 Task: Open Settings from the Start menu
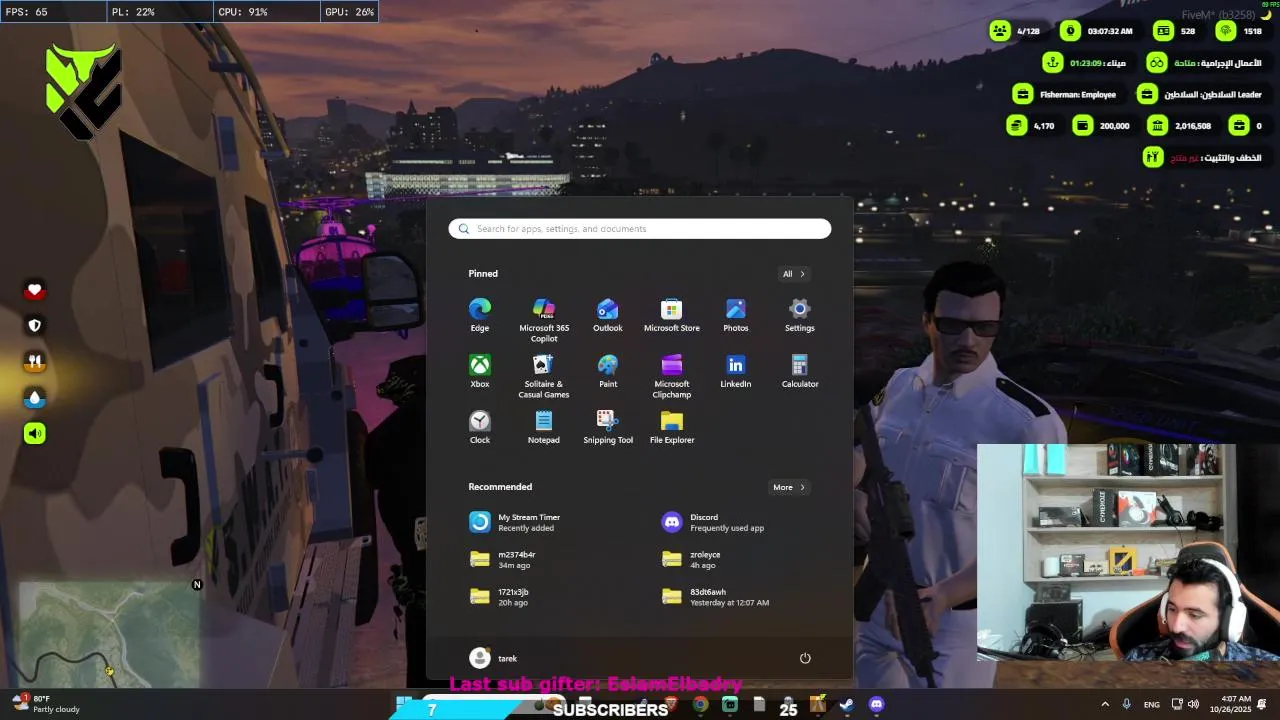coord(800,314)
